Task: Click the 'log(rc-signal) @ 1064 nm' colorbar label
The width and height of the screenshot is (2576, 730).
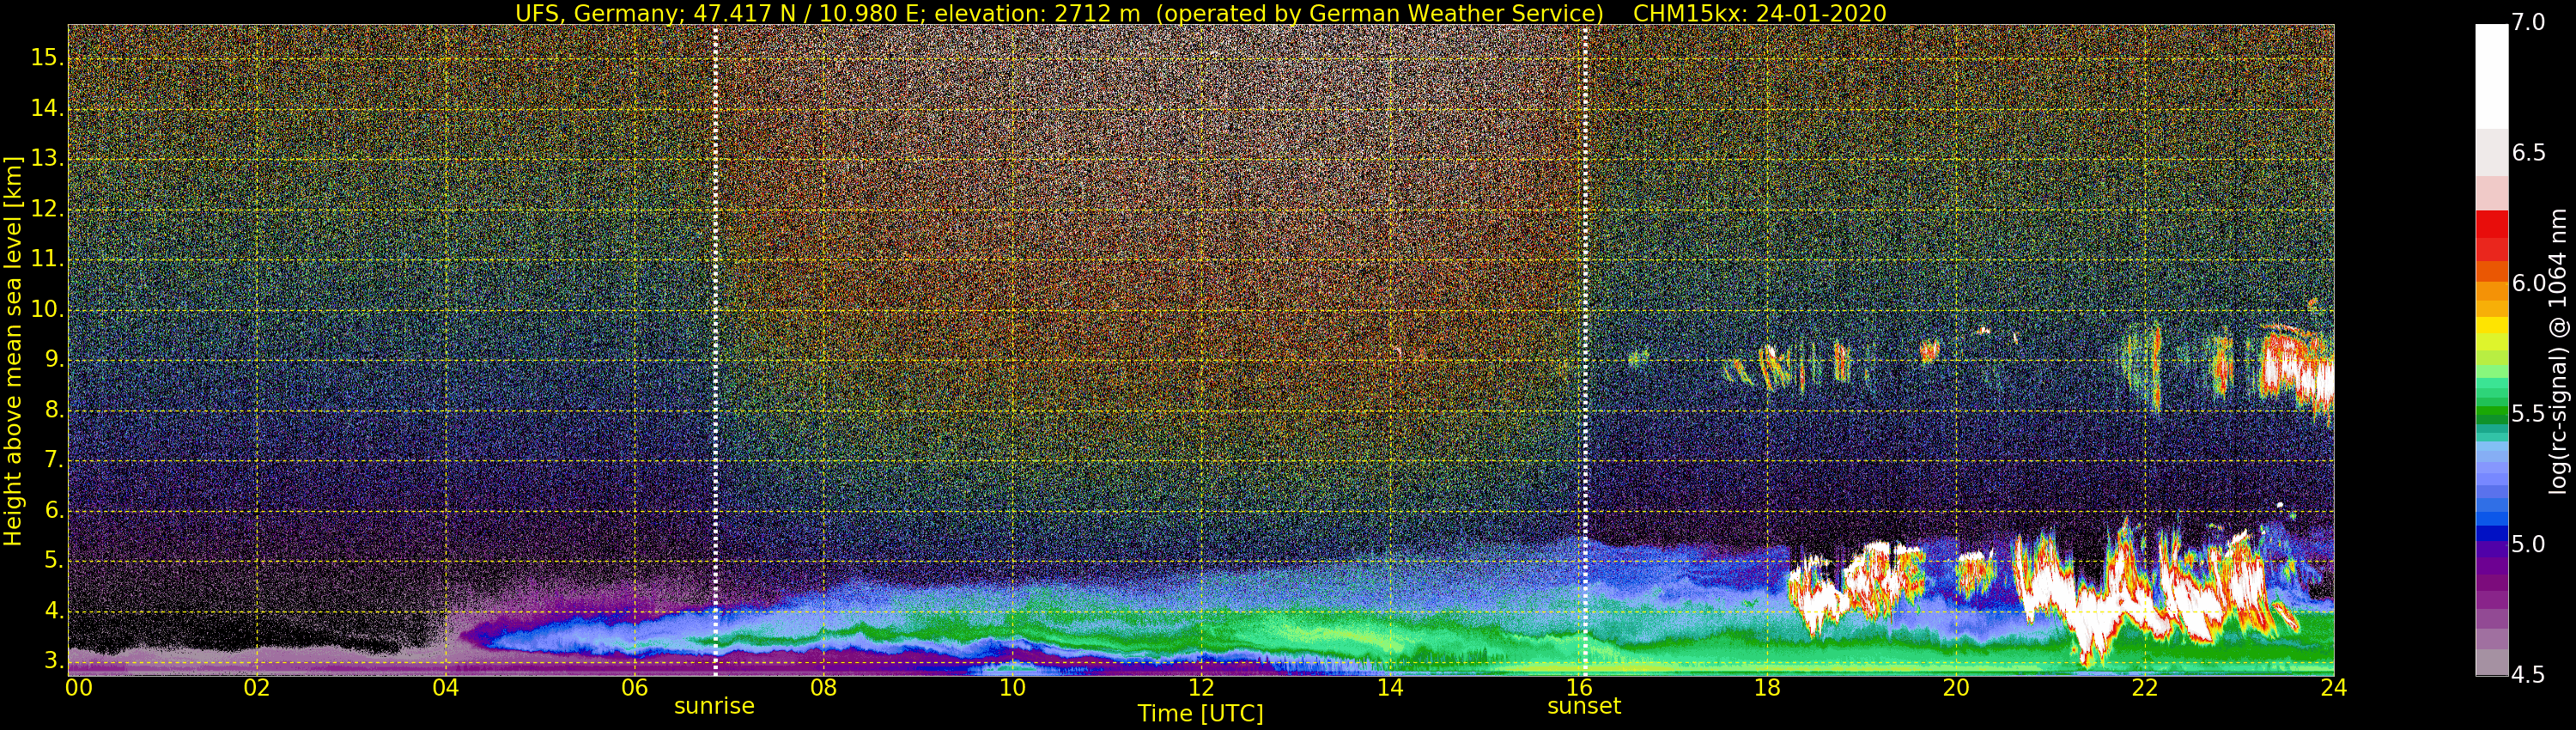Action: (x=2557, y=351)
